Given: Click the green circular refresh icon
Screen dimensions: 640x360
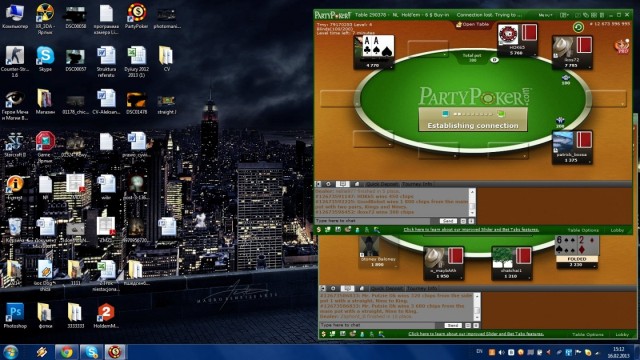Looking at the screenshot, I should point(578,27).
